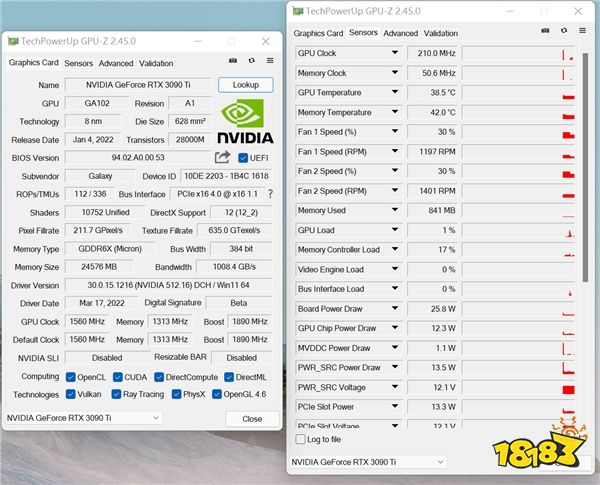Click the Driver Version field

click(168, 285)
